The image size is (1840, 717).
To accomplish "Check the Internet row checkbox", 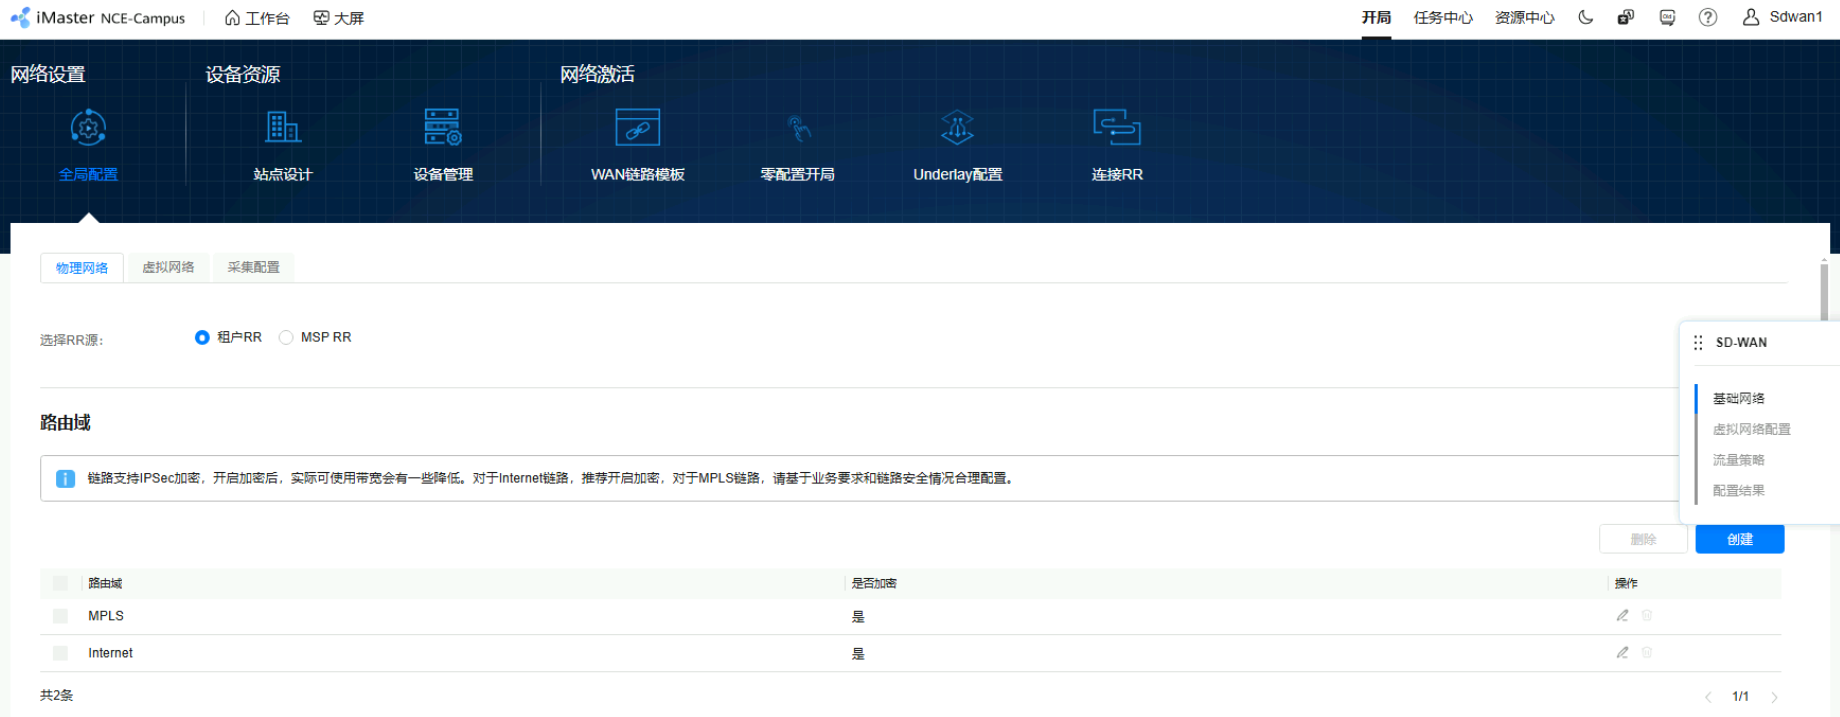I will pyautogui.click(x=61, y=653).
